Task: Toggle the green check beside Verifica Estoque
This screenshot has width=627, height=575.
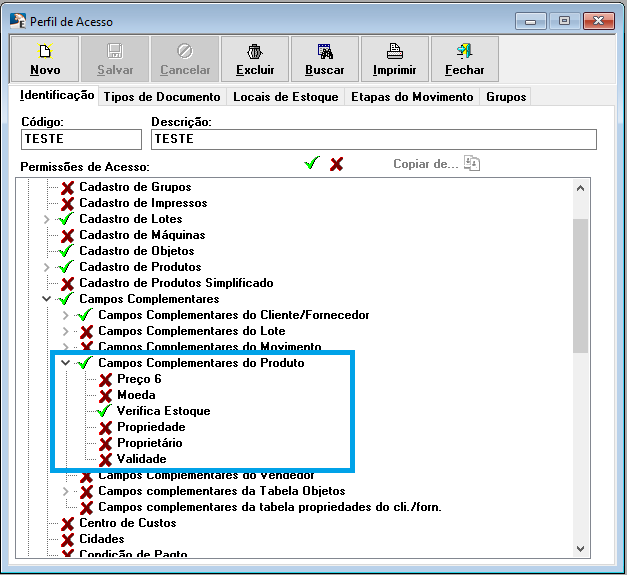Action: coord(105,411)
